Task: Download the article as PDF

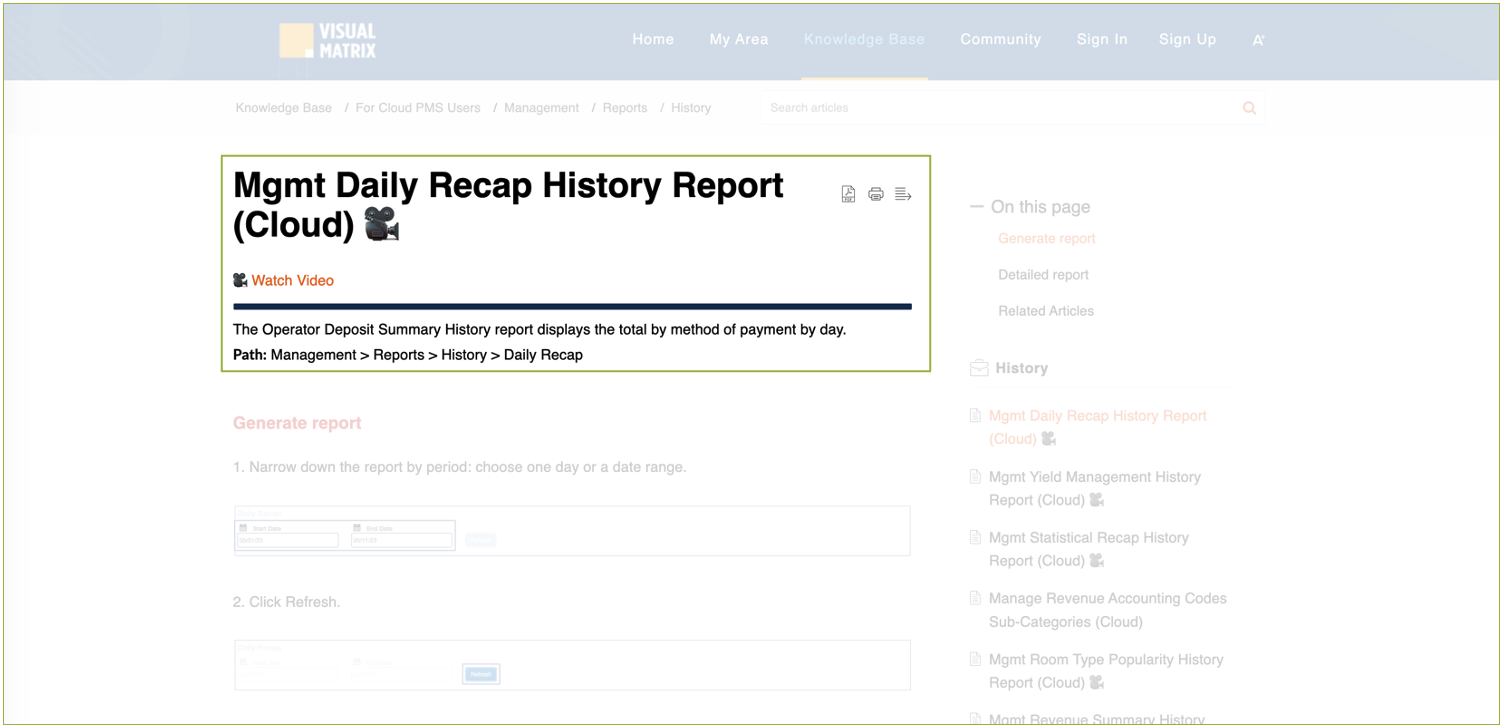Action: point(848,194)
